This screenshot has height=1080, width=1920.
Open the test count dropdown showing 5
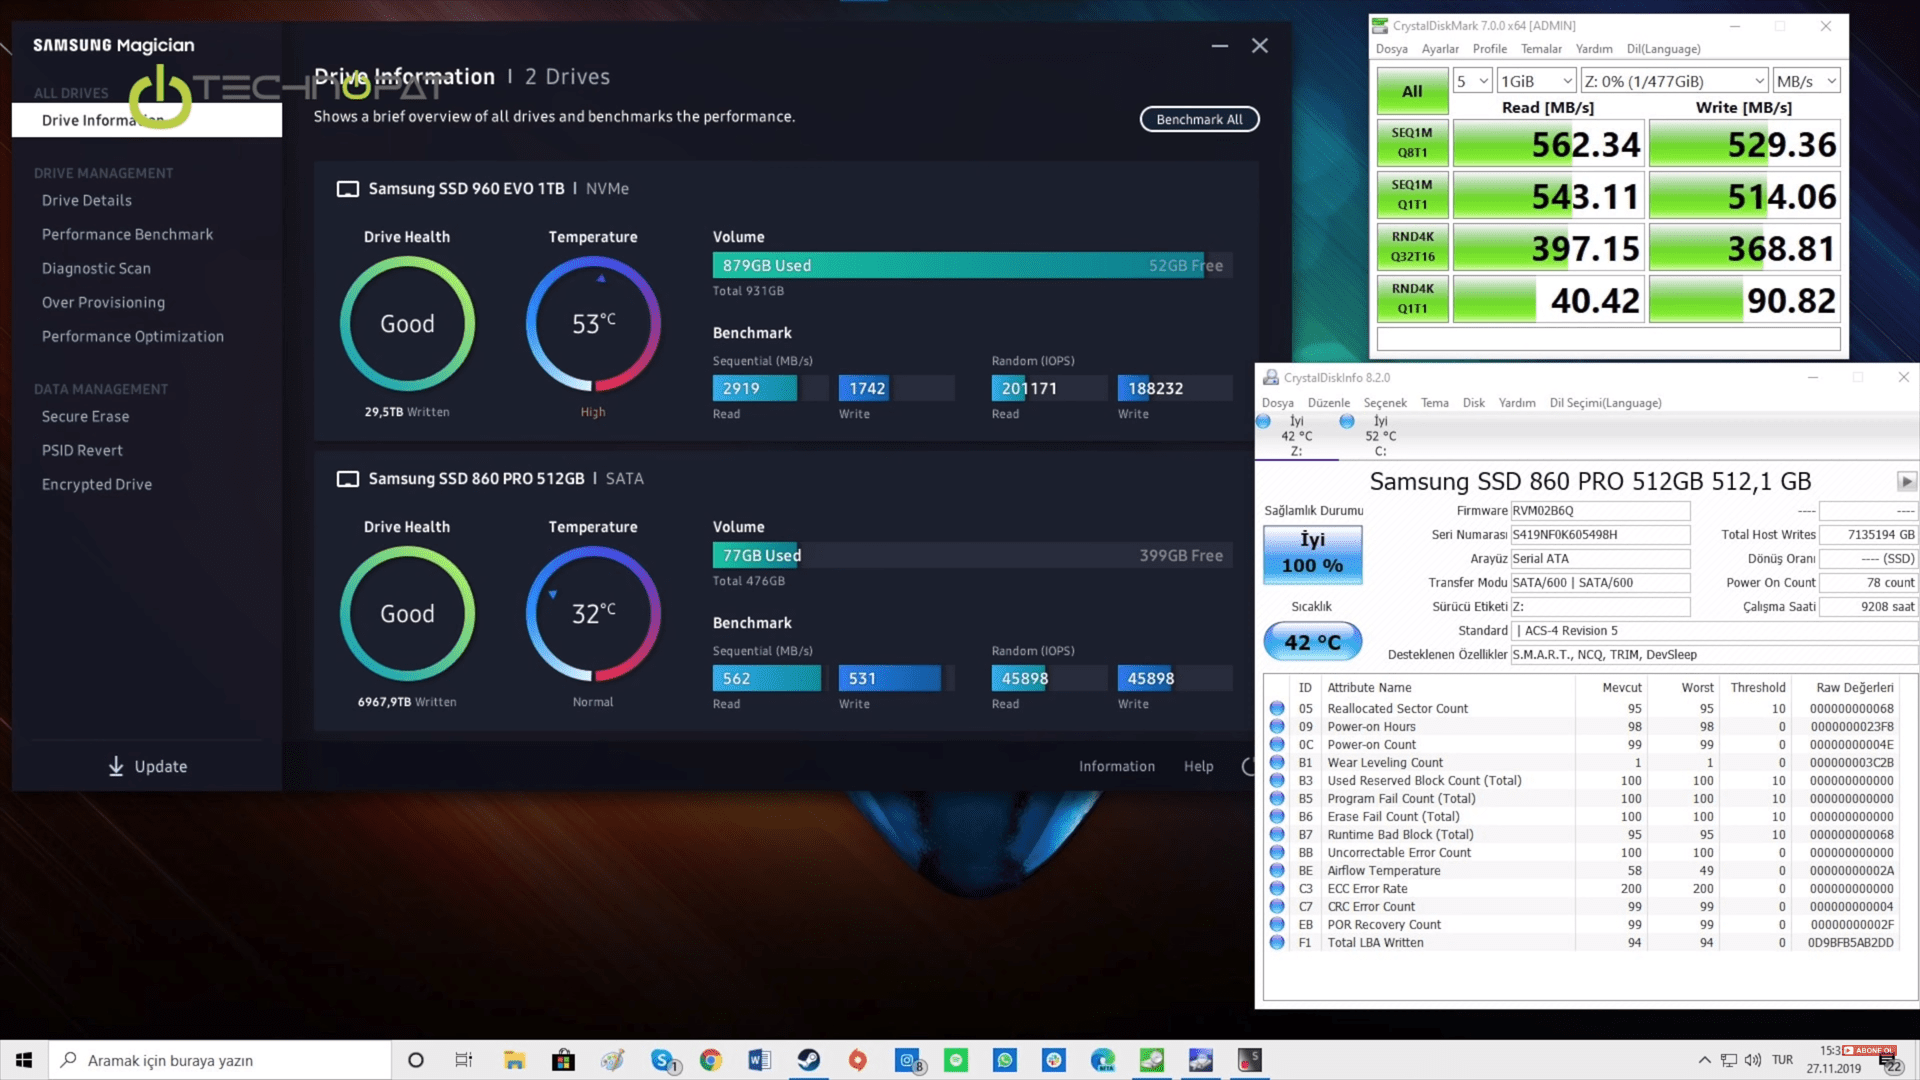[1472, 81]
